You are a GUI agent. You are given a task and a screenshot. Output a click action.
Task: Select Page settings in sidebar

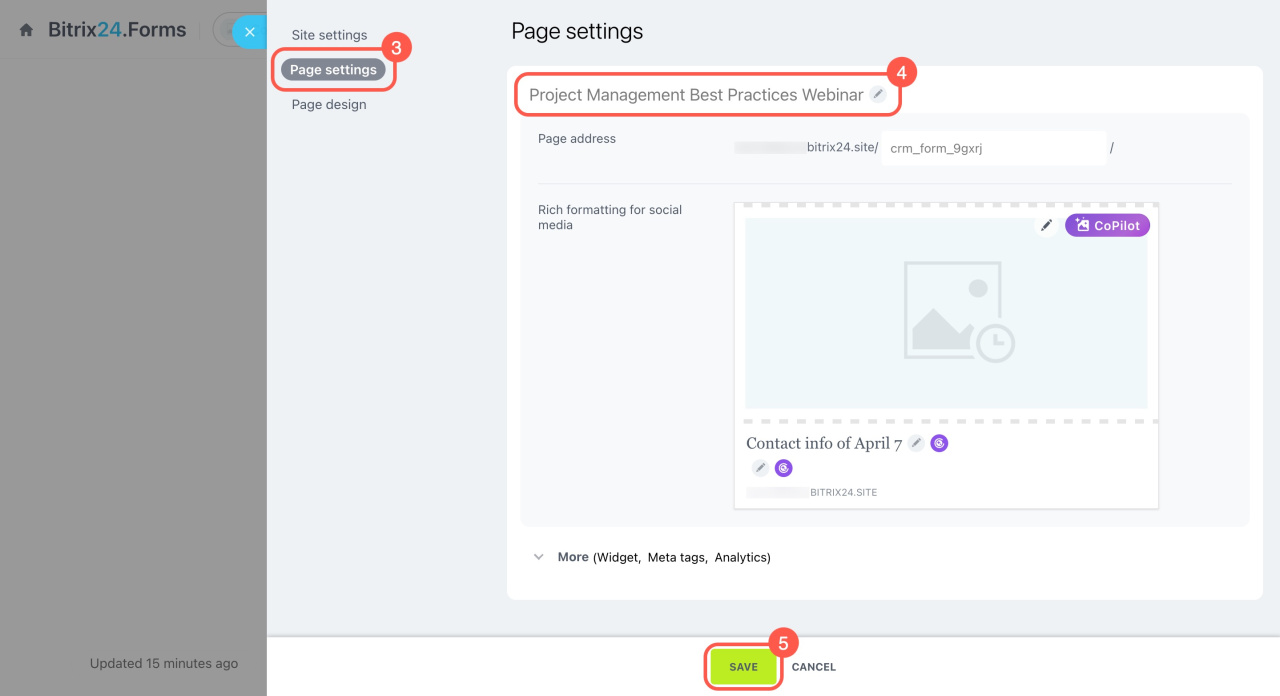pos(333,70)
